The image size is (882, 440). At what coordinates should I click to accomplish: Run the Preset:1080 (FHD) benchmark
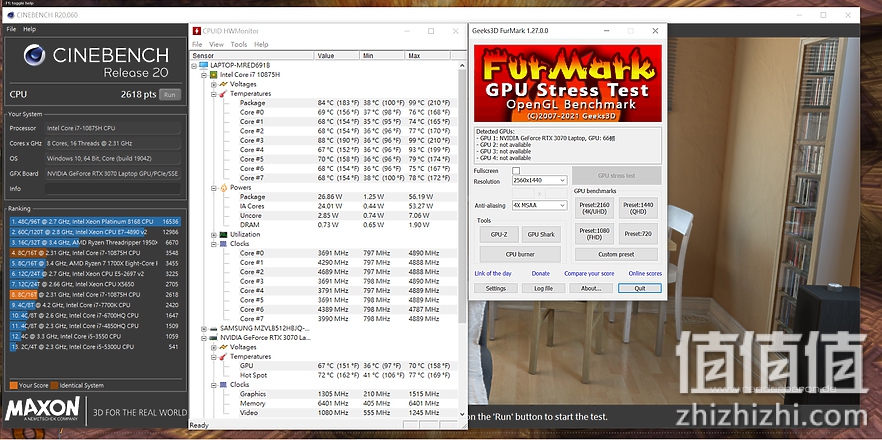(594, 234)
